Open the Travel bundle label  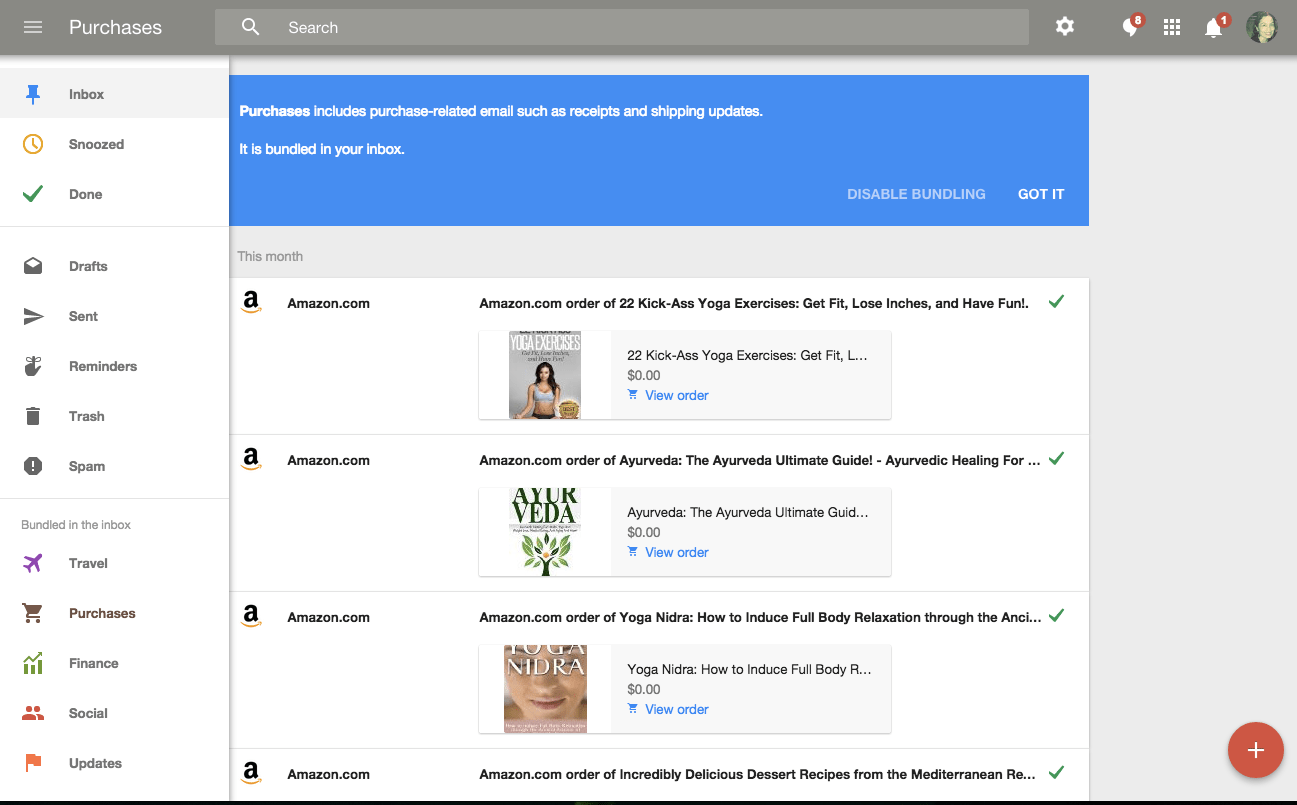88,563
